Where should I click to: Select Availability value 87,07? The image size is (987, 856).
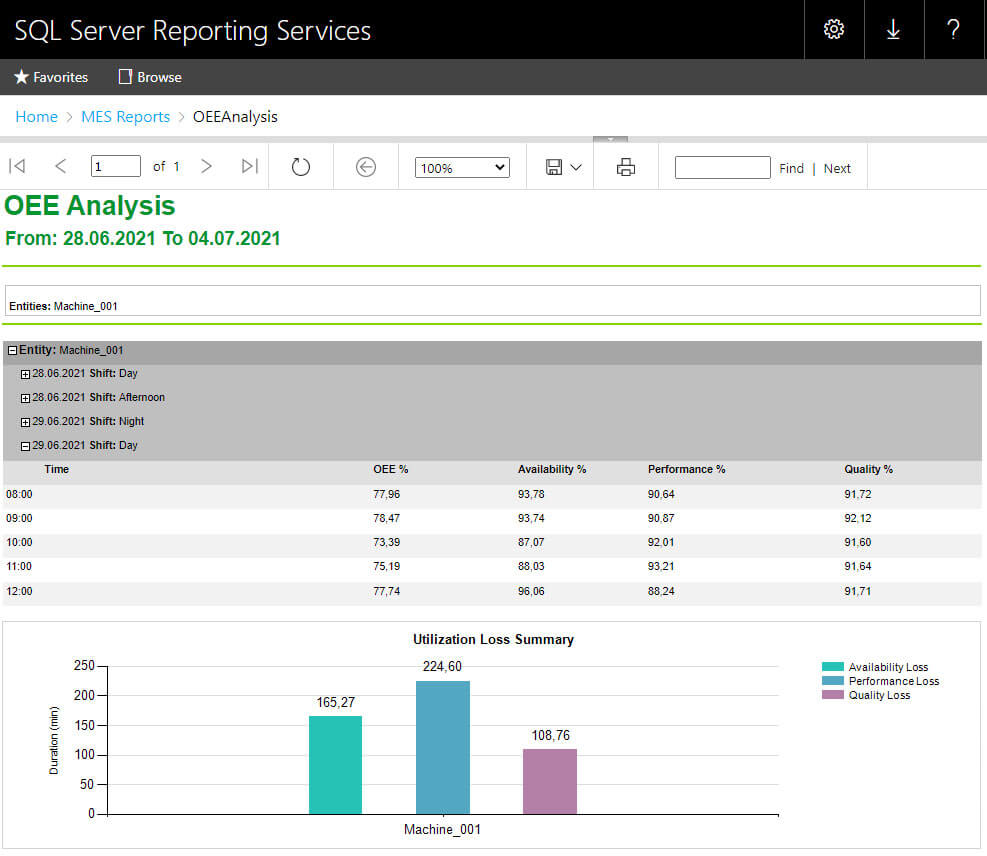click(531, 543)
